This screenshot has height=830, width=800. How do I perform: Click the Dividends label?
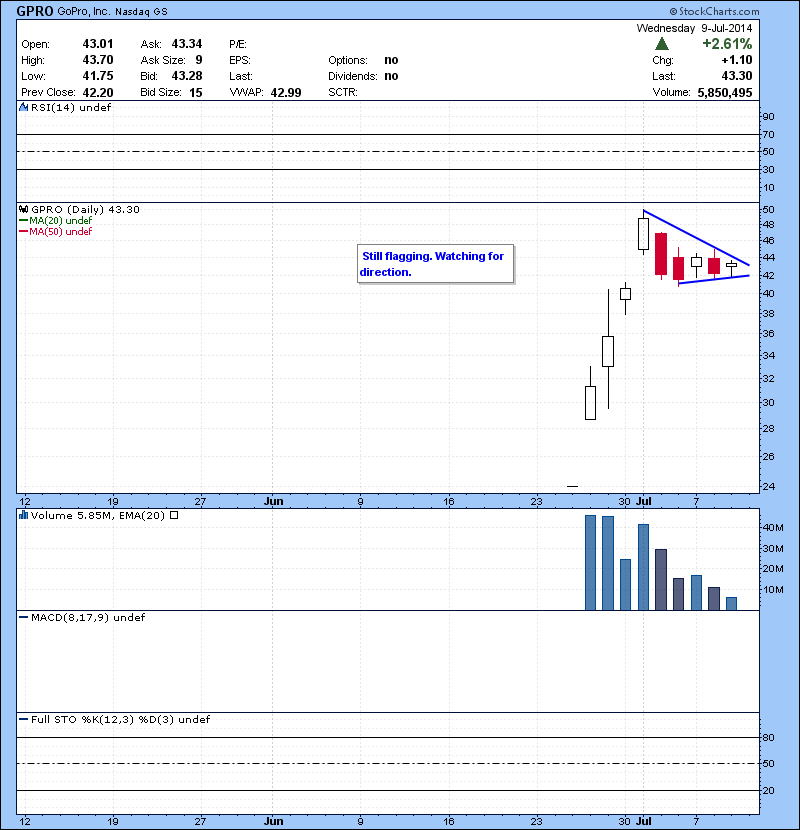tap(353, 76)
